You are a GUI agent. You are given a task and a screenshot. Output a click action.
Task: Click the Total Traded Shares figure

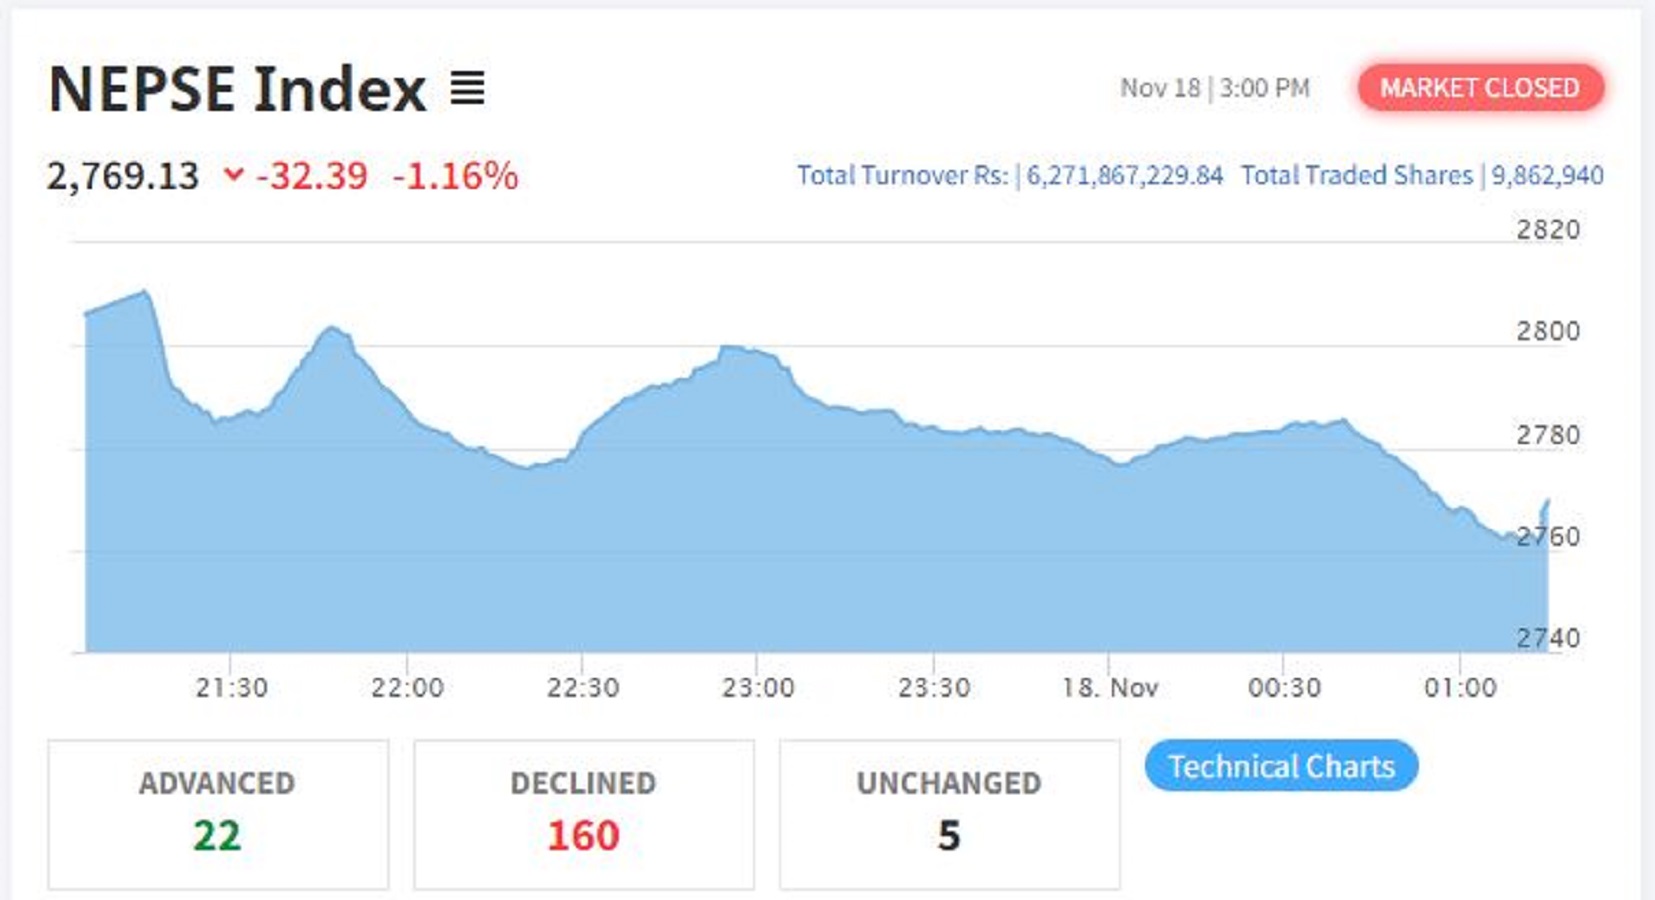[x=1547, y=175]
